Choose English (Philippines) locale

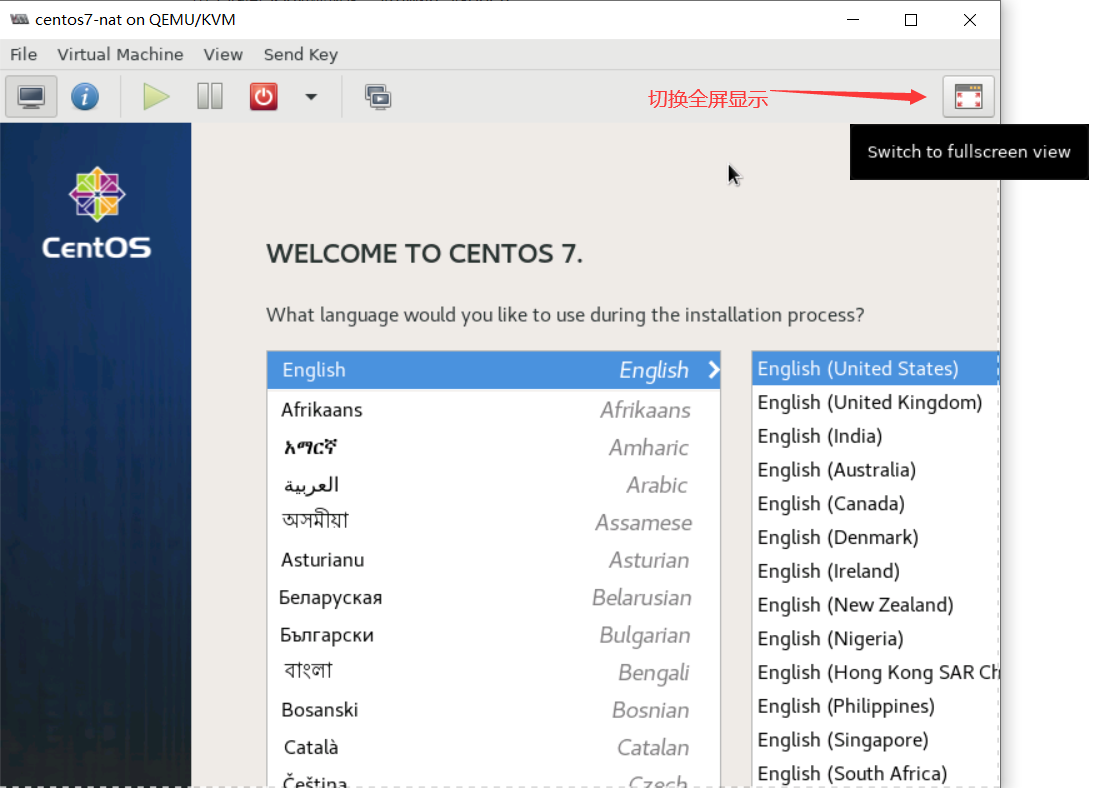point(876,706)
